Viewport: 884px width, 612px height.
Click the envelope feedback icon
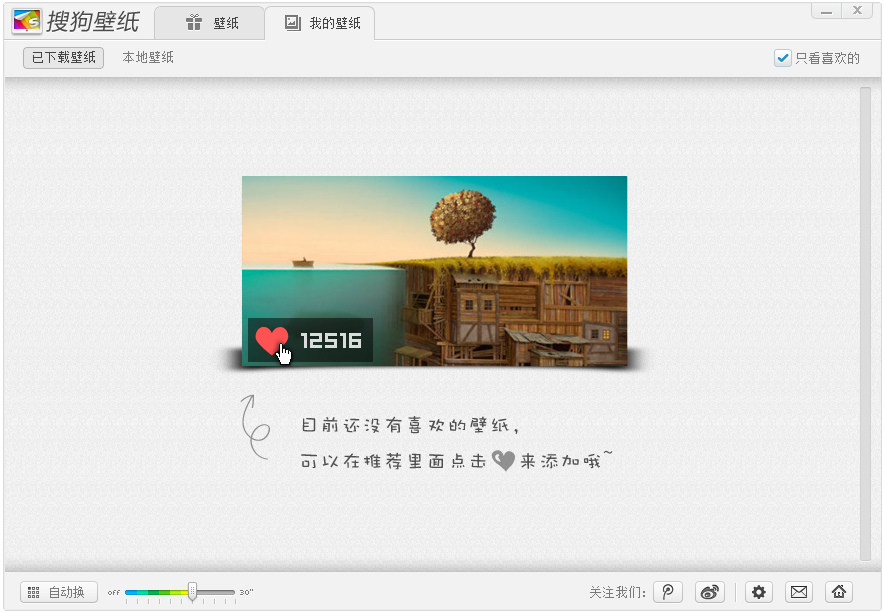799,592
